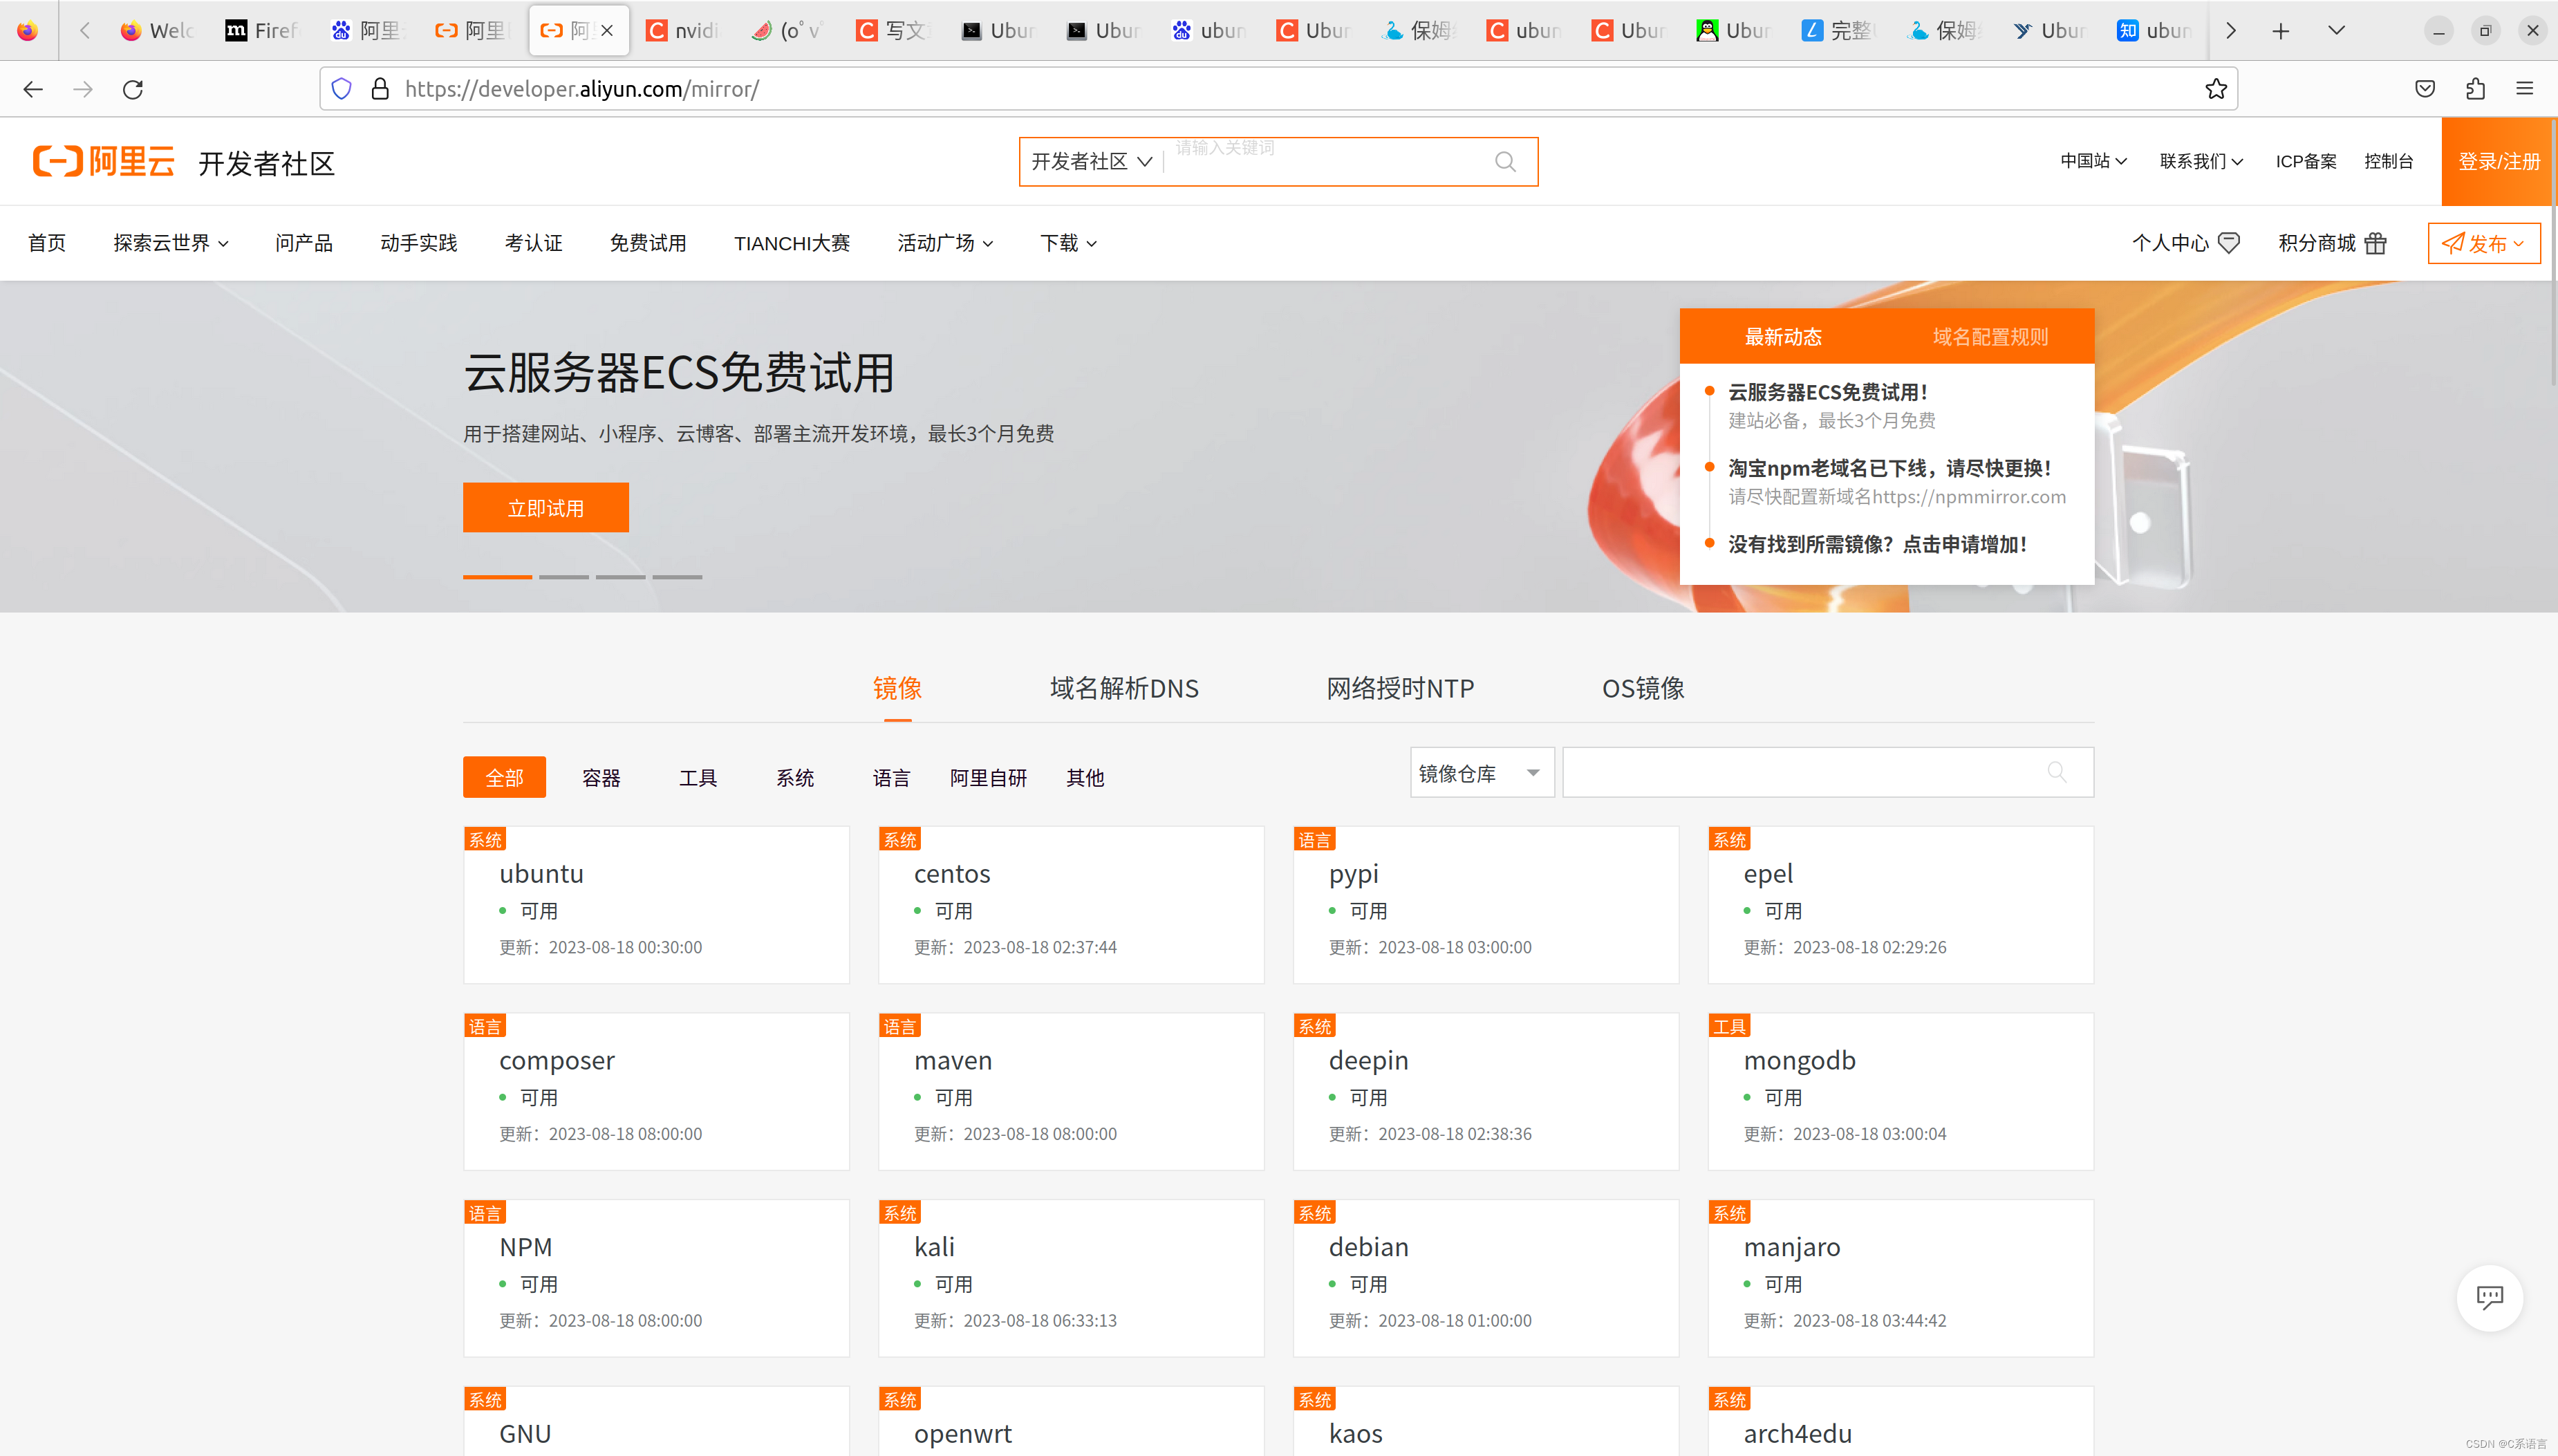Select the fourth banner carousel indicator
The width and height of the screenshot is (2558, 1456).
pyautogui.click(x=677, y=577)
